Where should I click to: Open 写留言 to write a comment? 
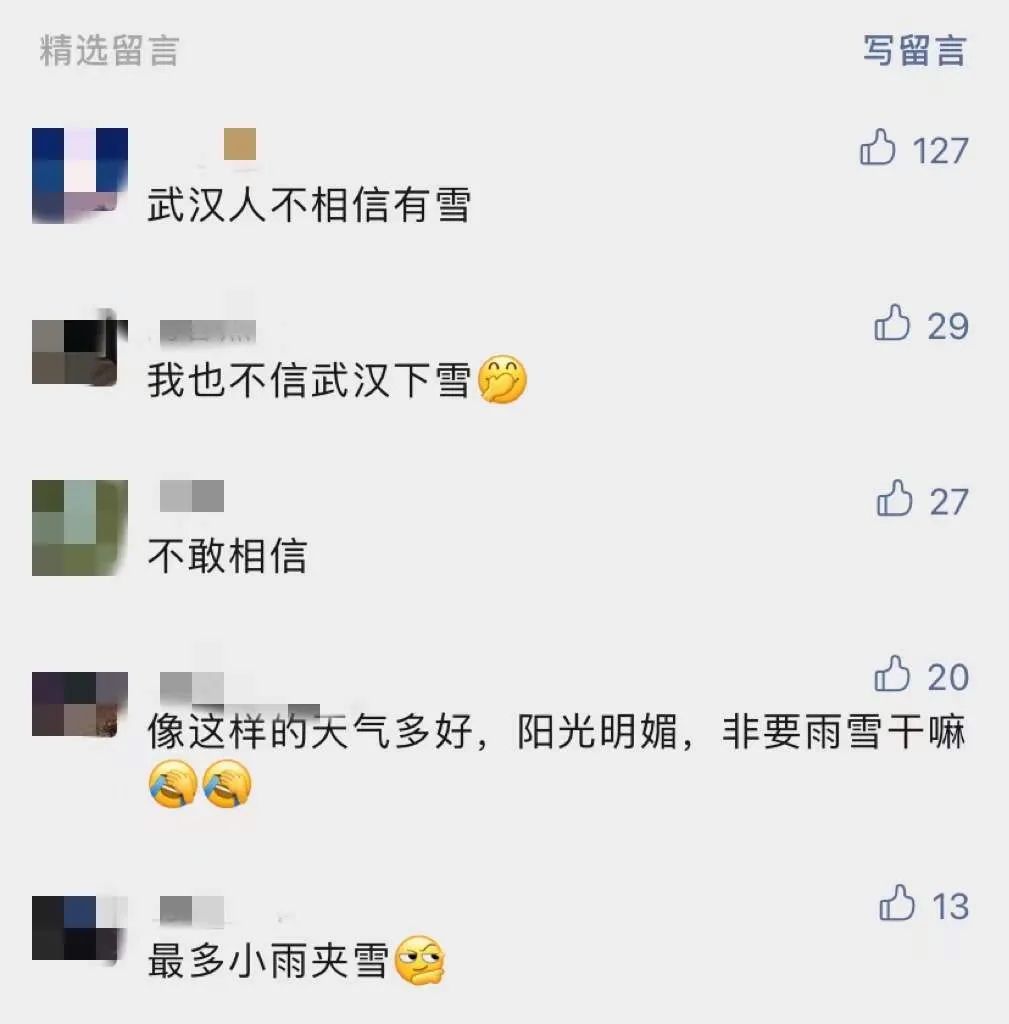click(914, 50)
